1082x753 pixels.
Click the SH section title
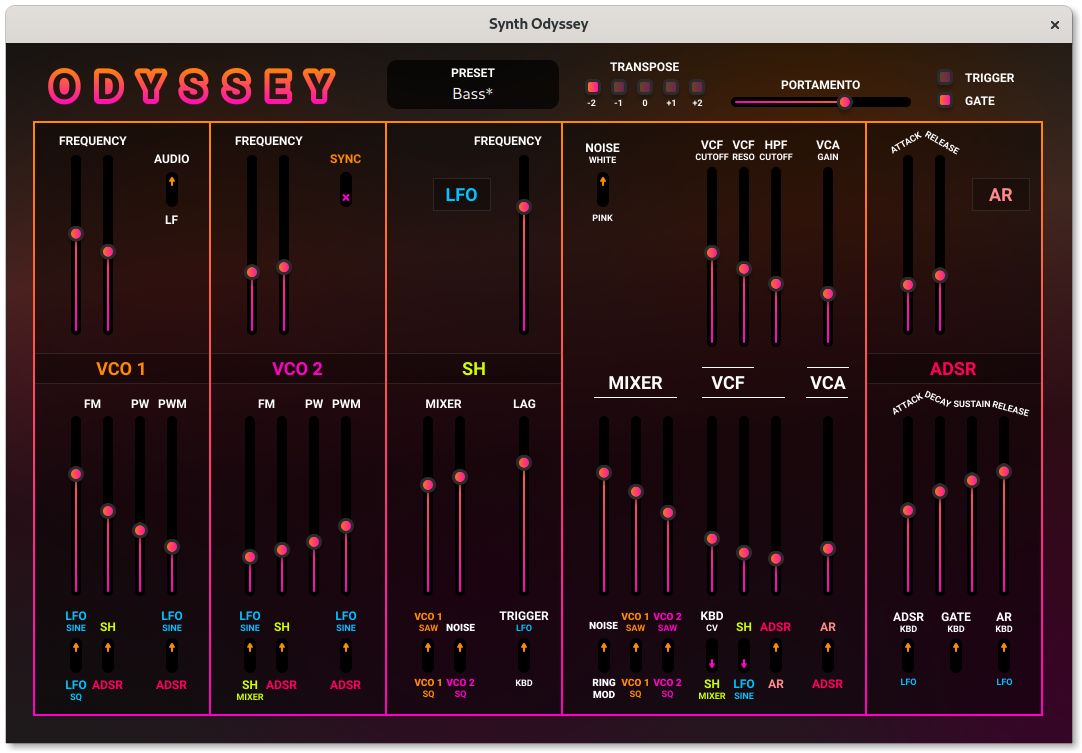[473, 369]
